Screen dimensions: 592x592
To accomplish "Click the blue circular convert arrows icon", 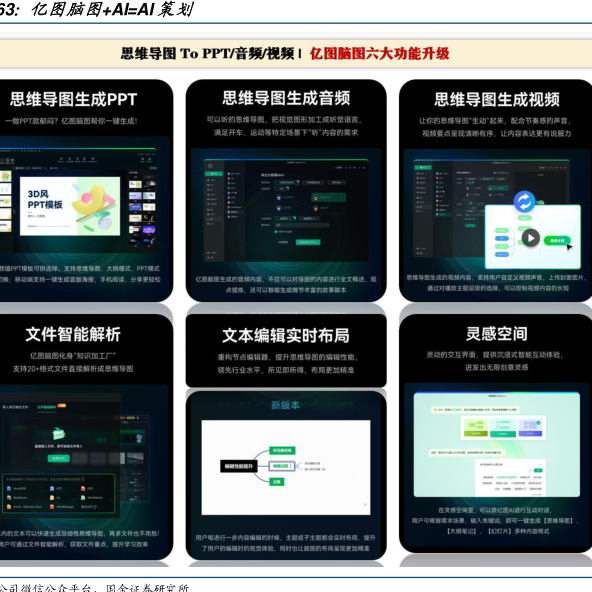I will pyautogui.click(x=524, y=202).
